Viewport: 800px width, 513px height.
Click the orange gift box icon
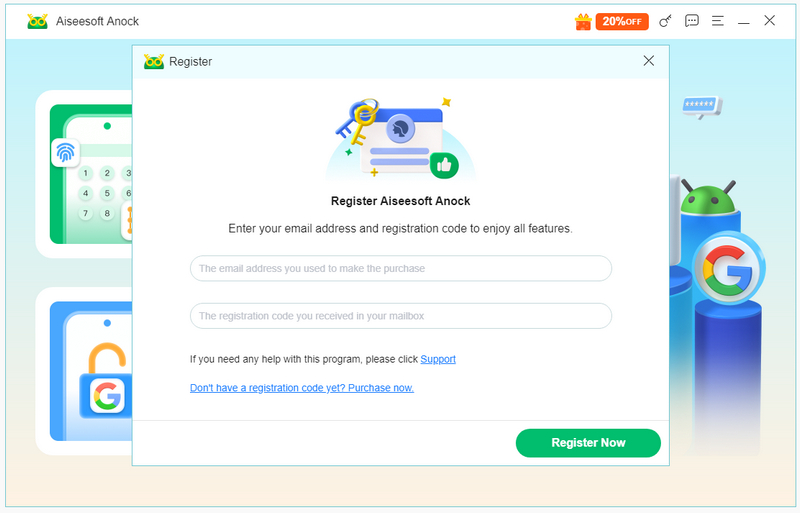[584, 21]
